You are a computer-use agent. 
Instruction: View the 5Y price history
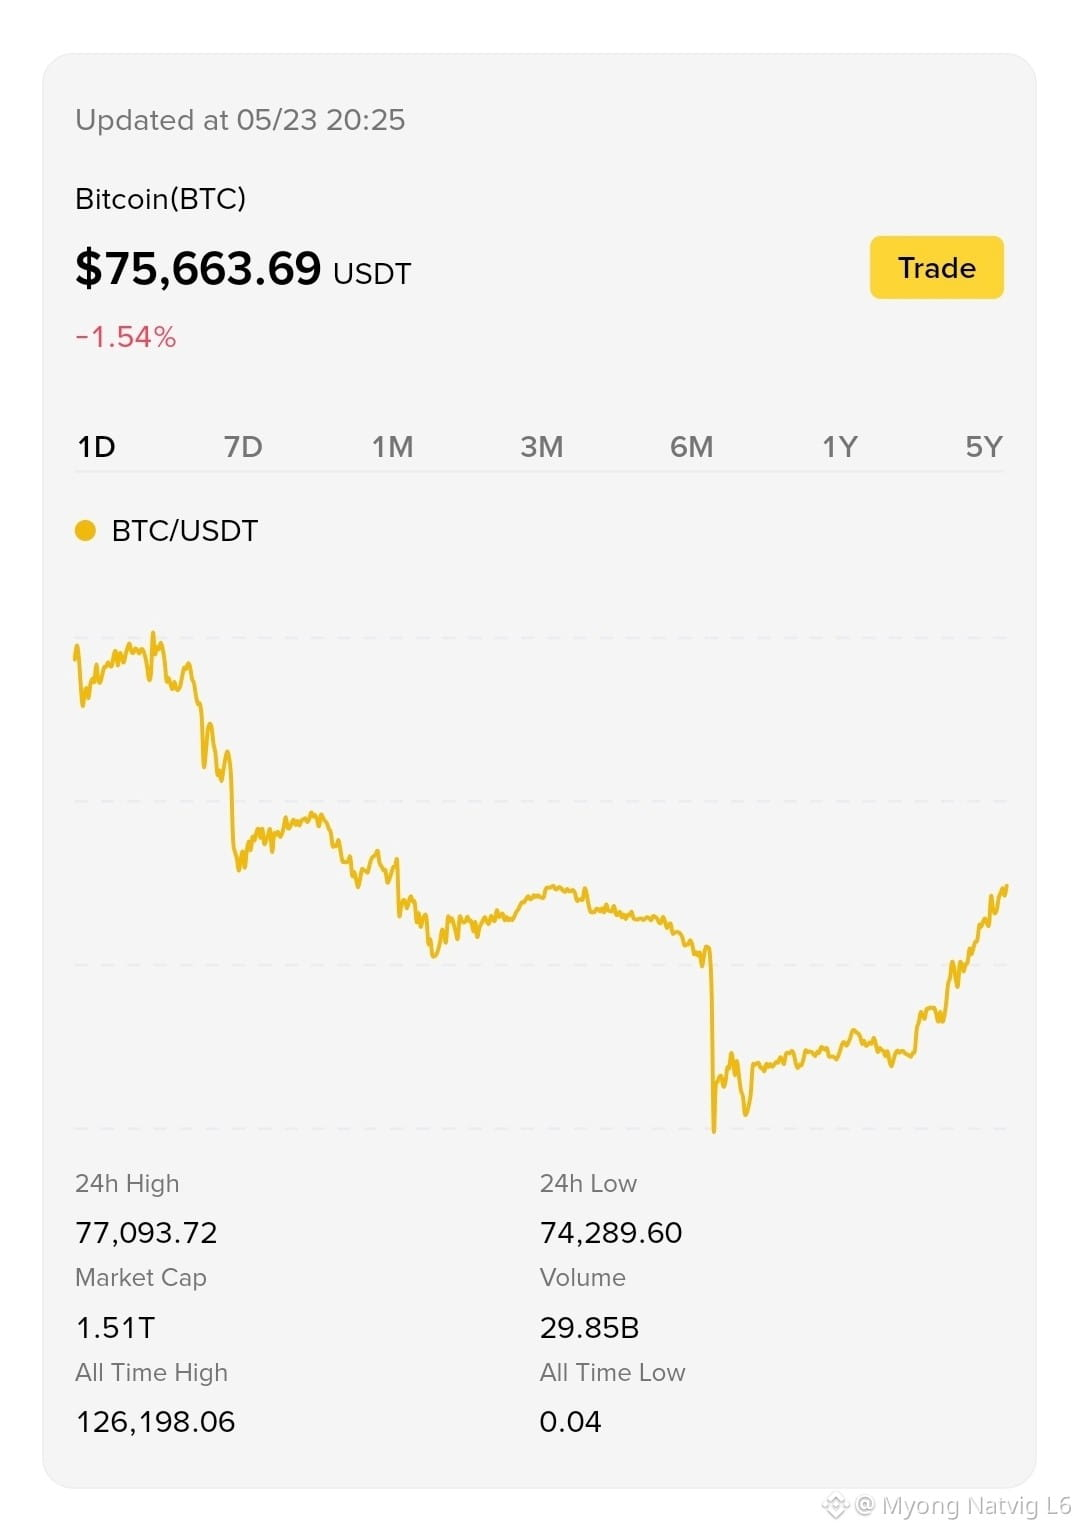[984, 446]
